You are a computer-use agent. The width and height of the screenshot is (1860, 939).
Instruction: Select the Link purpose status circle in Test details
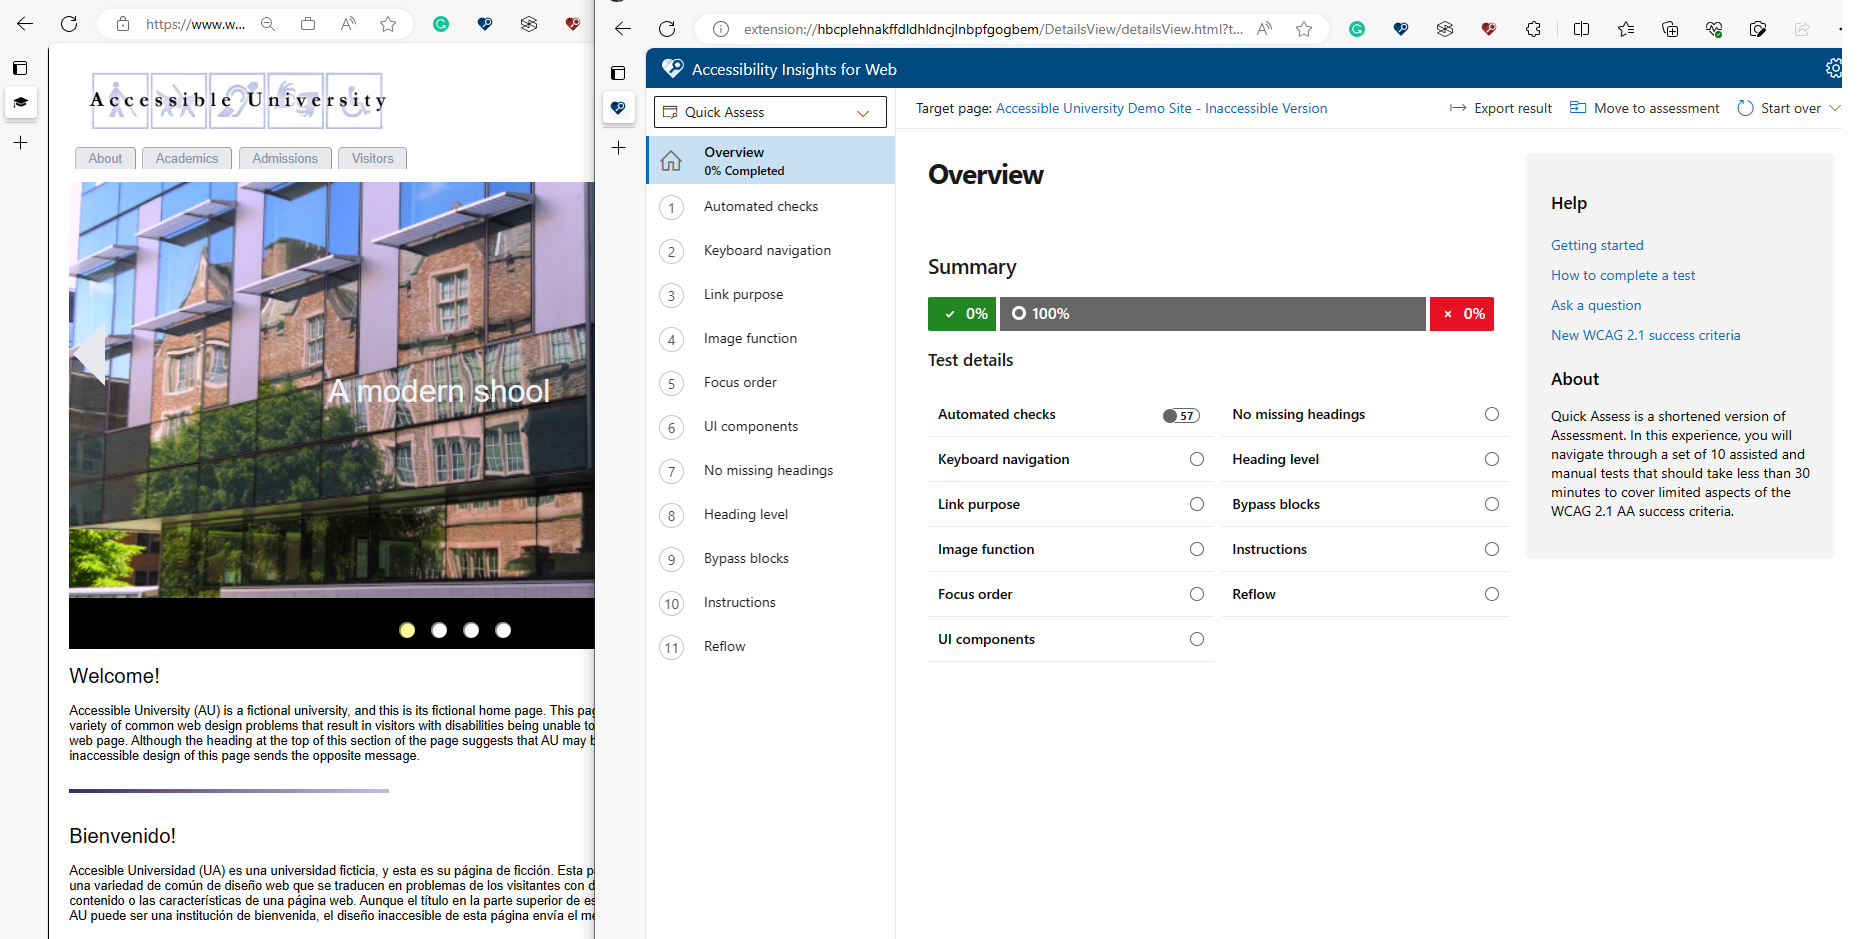coord(1197,504)
